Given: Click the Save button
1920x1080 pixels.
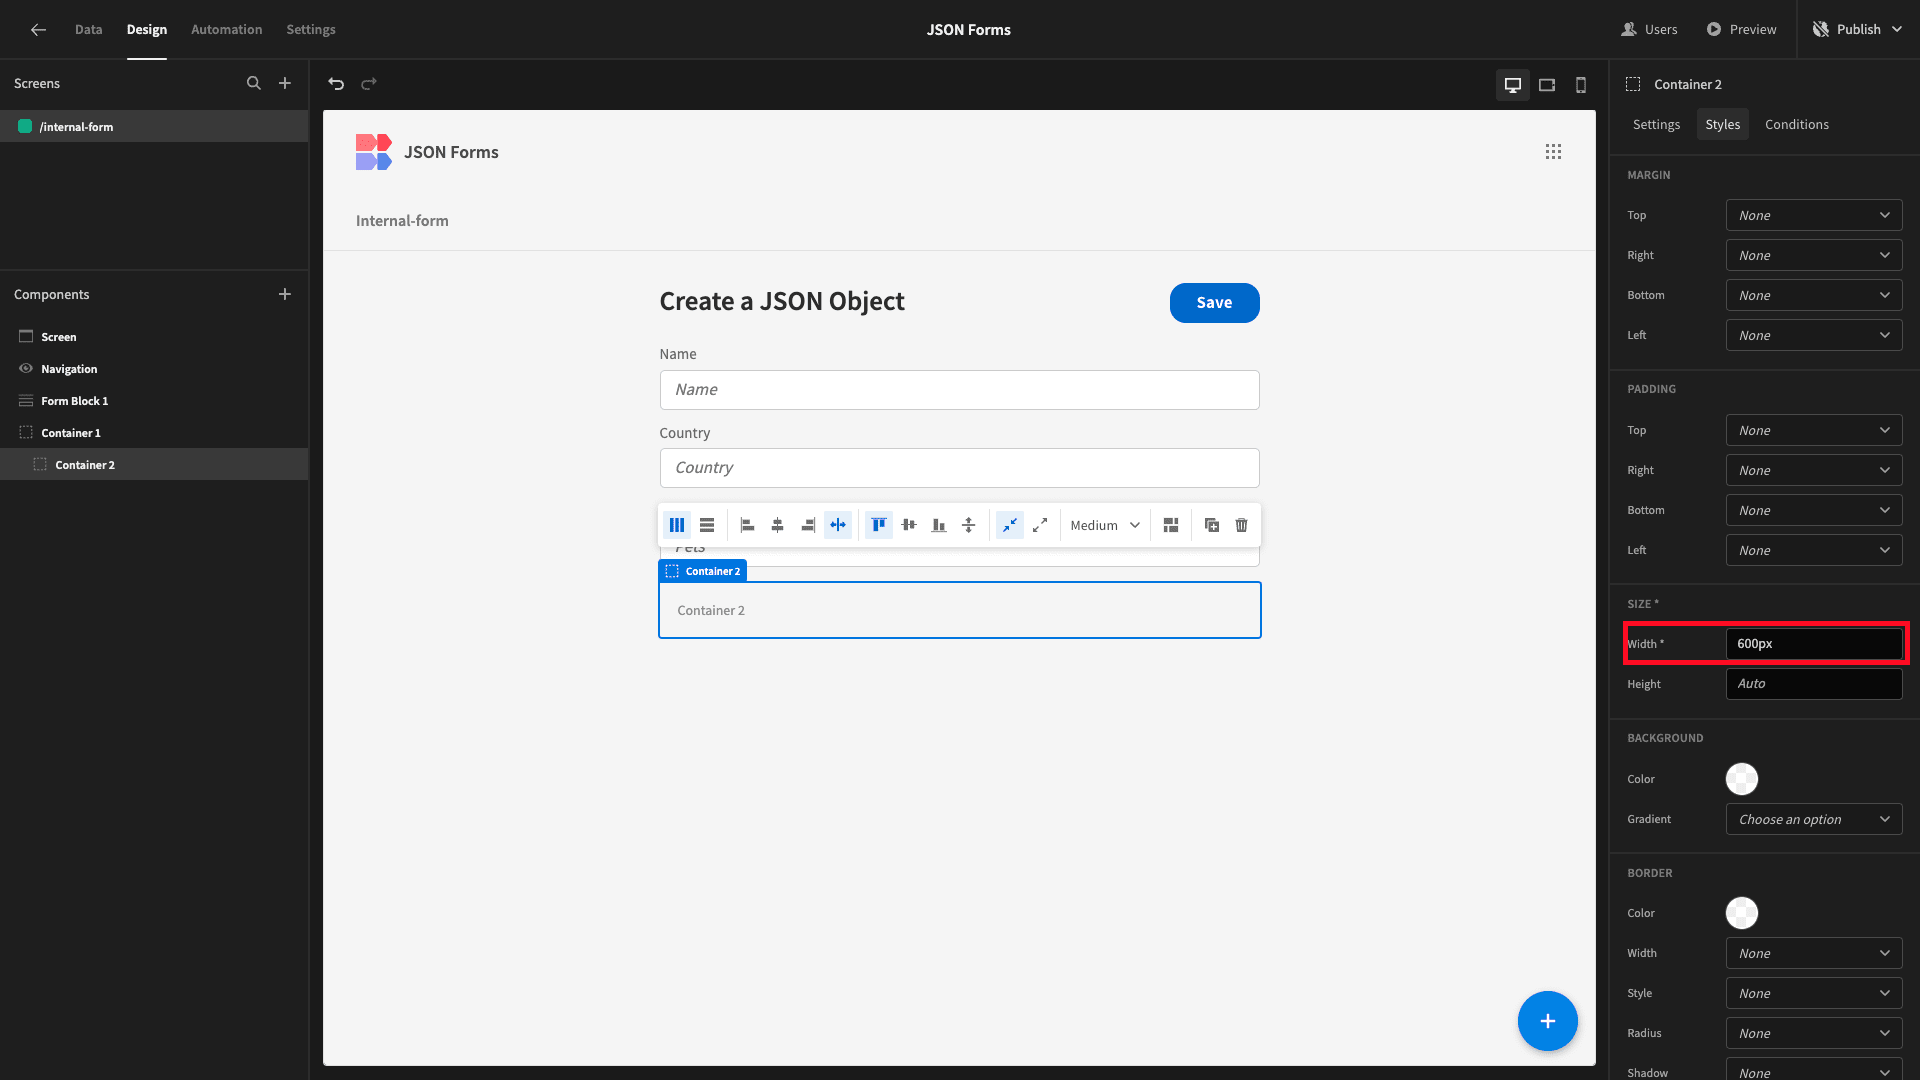Looking at the screenshot, I should tap(1214, 303).
